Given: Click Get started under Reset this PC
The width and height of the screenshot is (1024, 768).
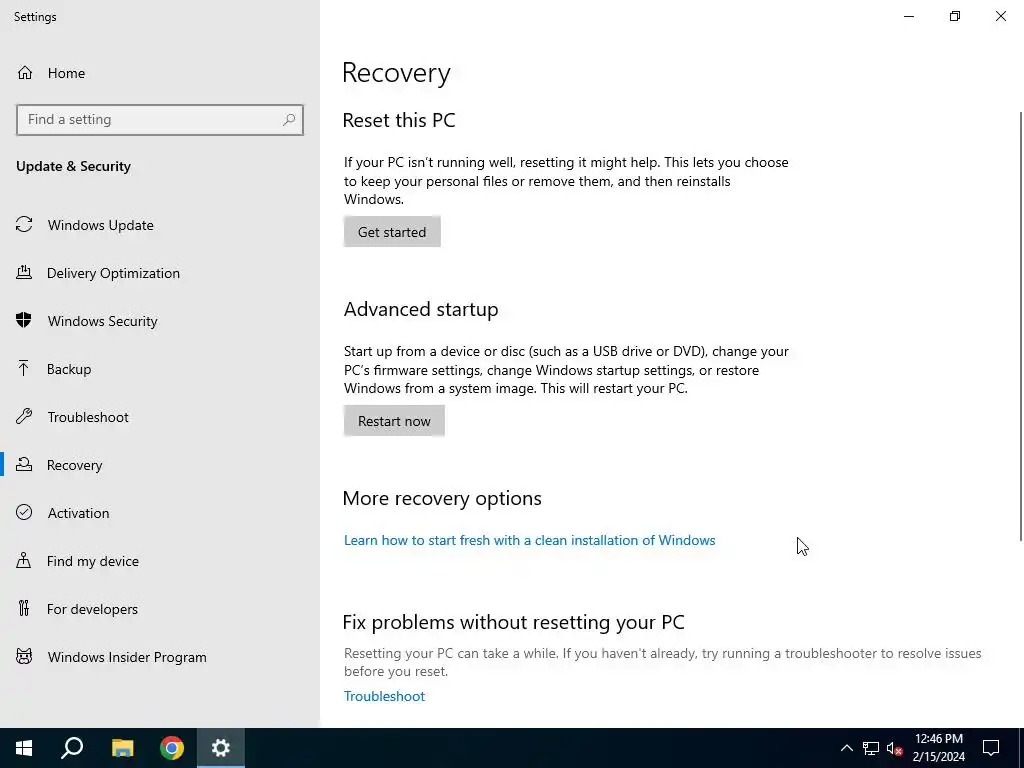Looking at the screenshot, I should click(x=392, y=232).
